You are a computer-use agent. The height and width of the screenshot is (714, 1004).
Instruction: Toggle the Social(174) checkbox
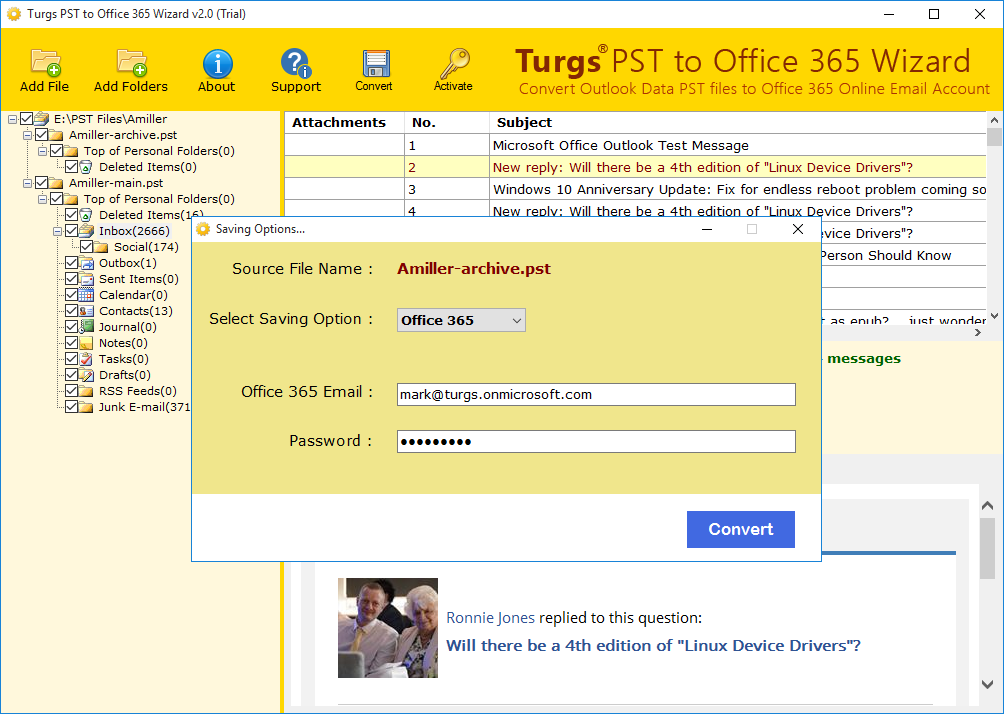(x=86, y=247)
